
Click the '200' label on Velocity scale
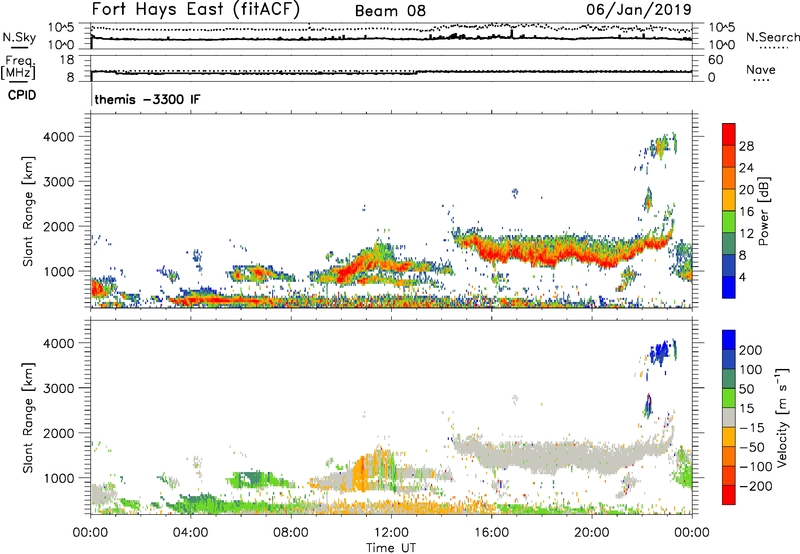[750, 350]
